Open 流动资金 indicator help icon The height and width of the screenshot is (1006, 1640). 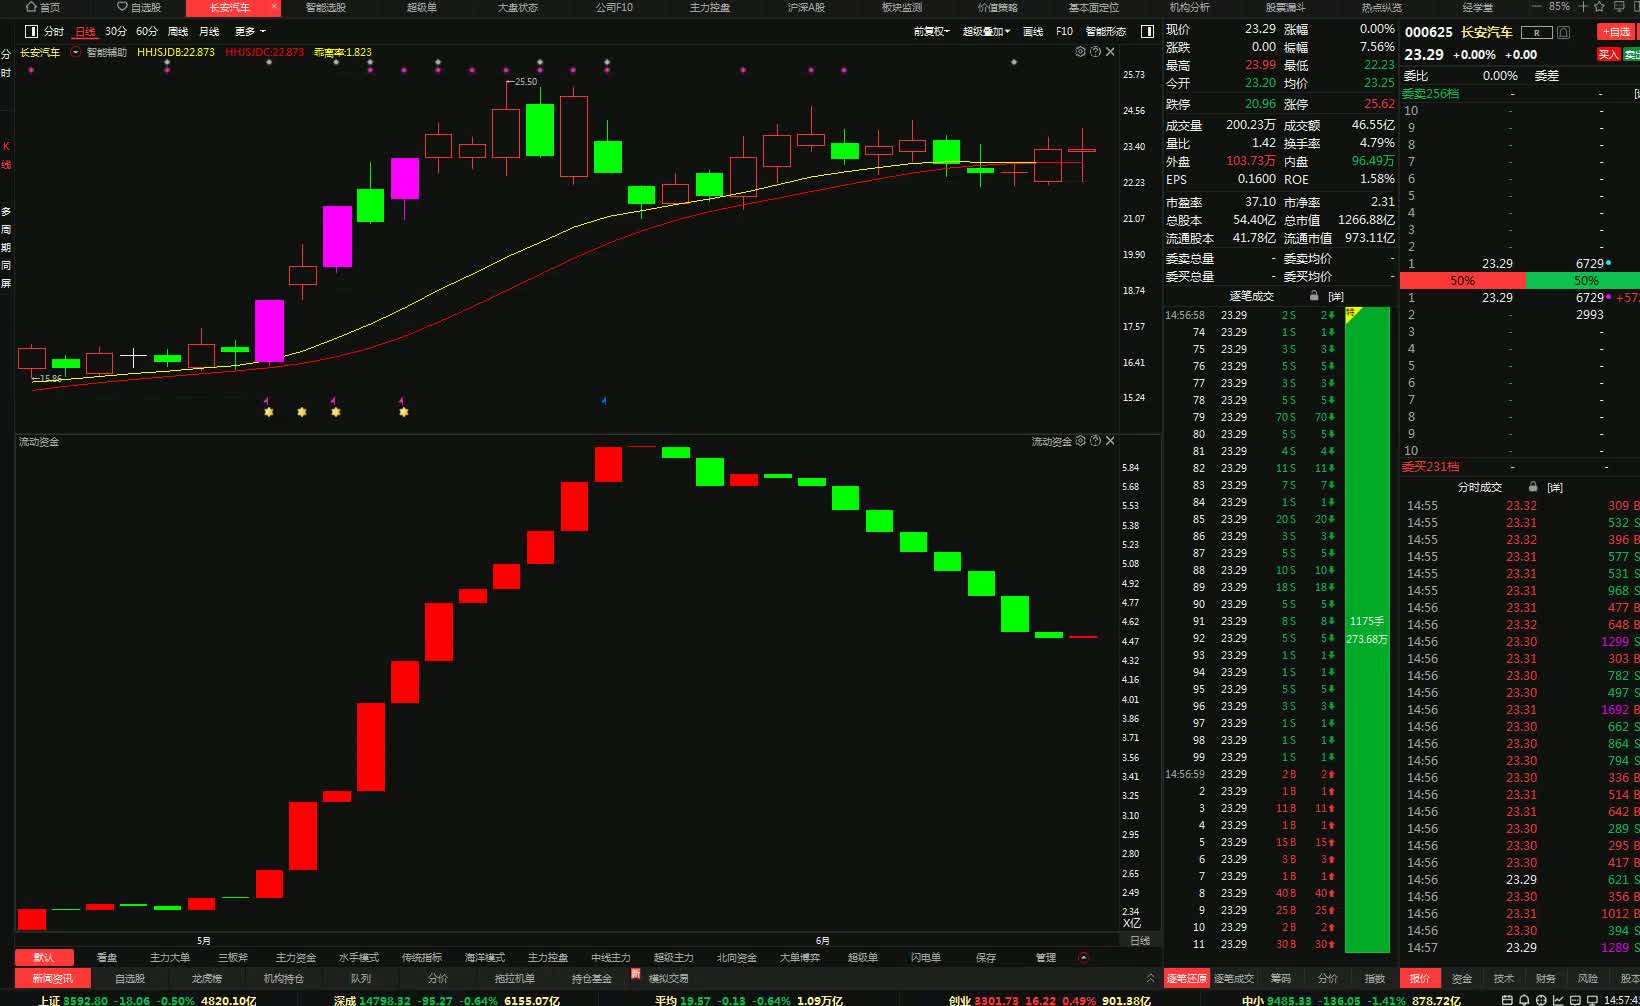(x=1095, y=440)
